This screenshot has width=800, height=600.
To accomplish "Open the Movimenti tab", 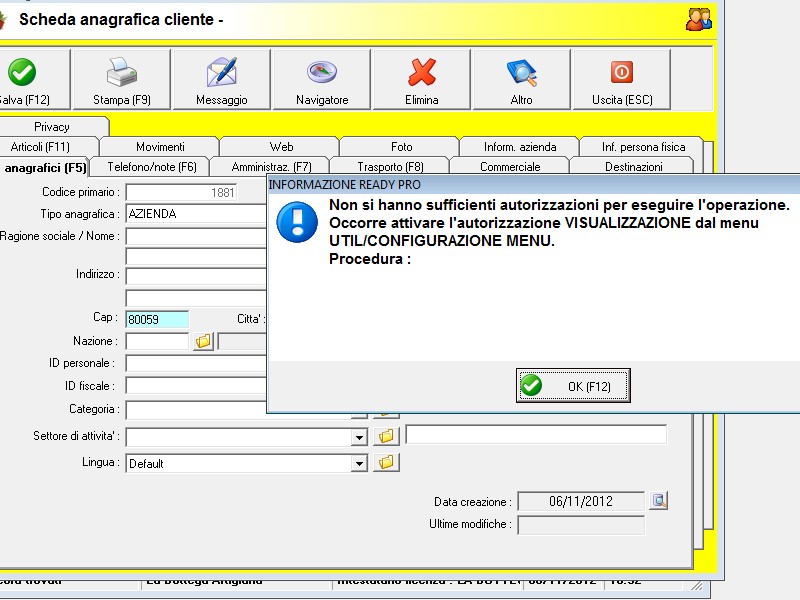I will pos(160,147).
